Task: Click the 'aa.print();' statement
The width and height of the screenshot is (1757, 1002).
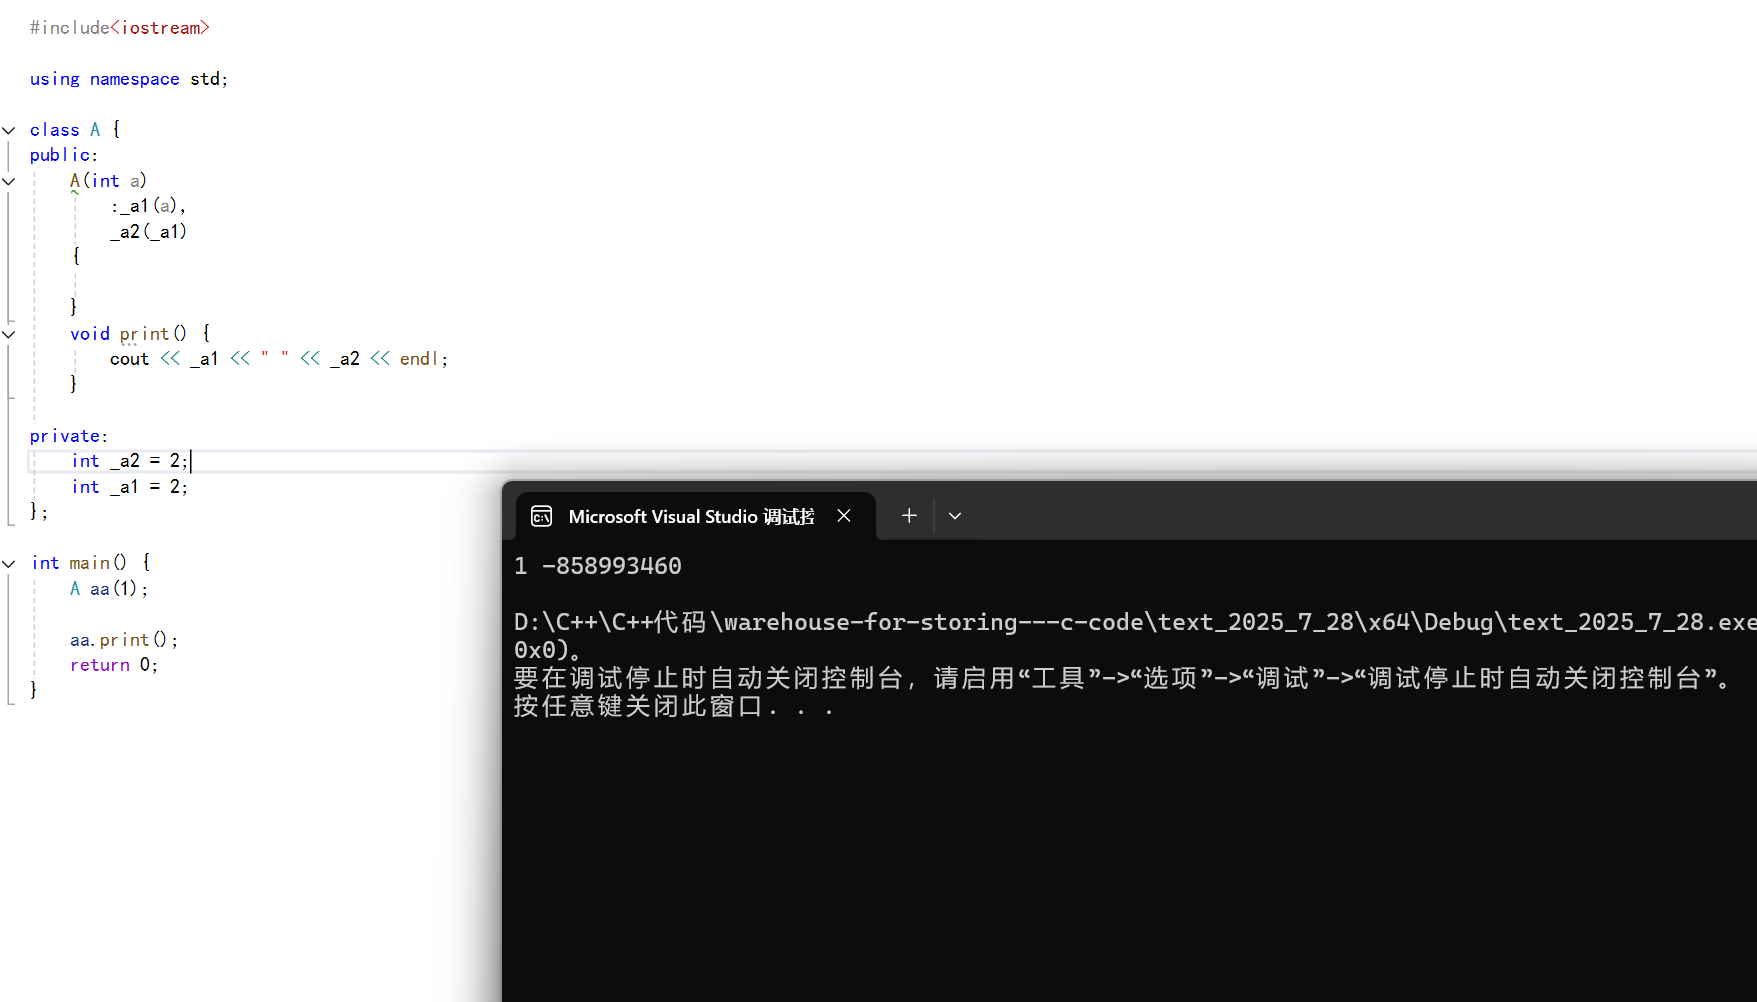Action: point(124,640)
